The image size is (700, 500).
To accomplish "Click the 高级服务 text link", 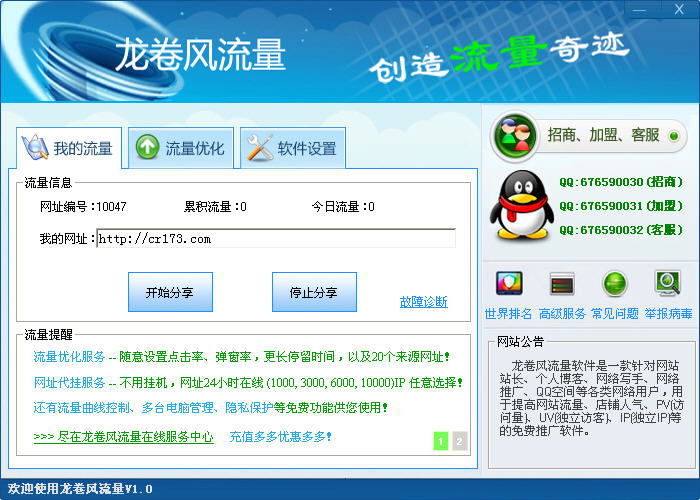I will click(562, 313).
